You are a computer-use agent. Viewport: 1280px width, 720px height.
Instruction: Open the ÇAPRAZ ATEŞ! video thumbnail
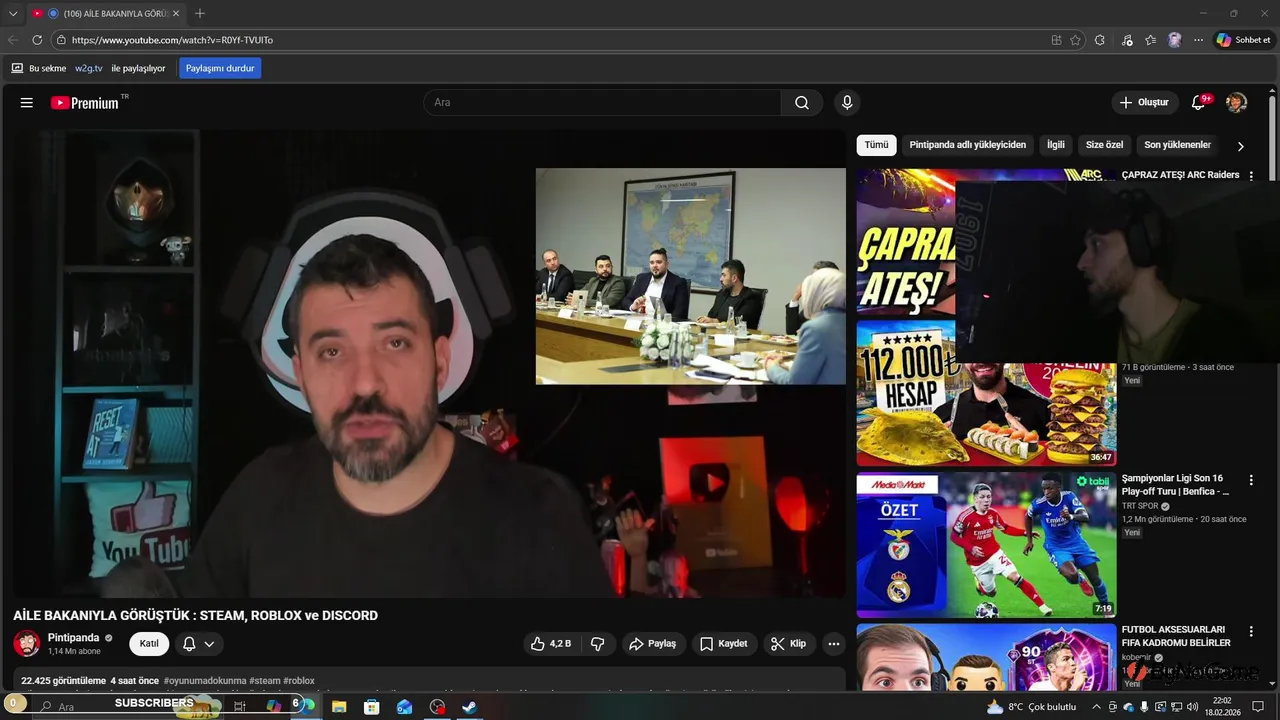tap(906, 241)
